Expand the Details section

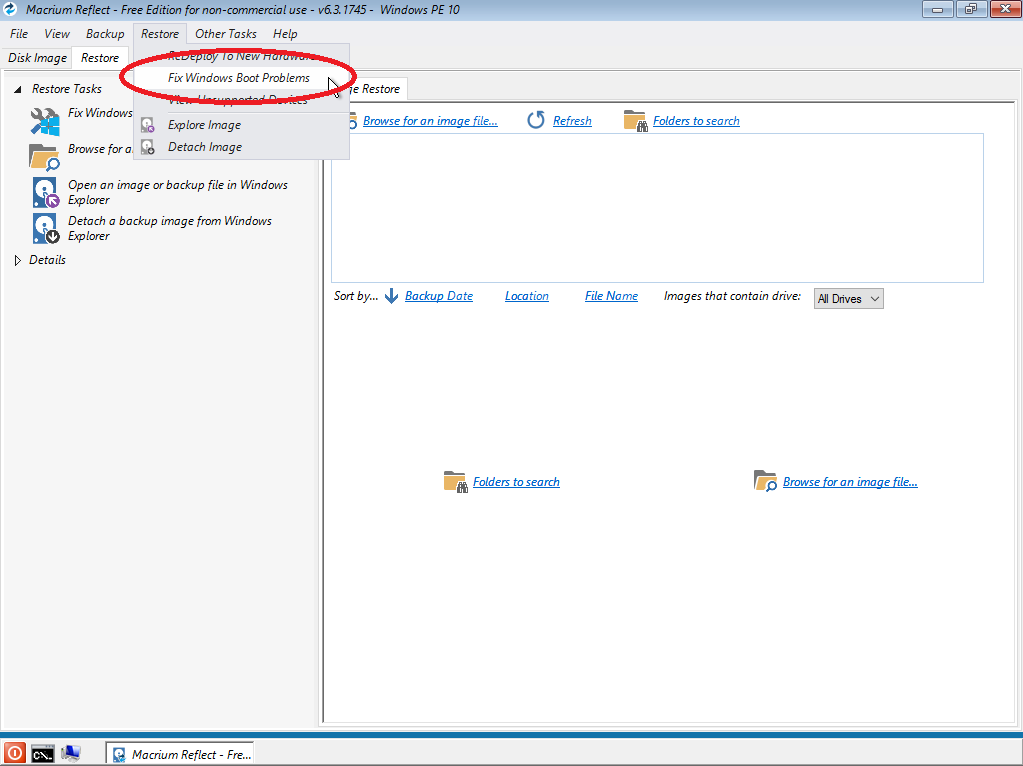click(x=18, y=260)
